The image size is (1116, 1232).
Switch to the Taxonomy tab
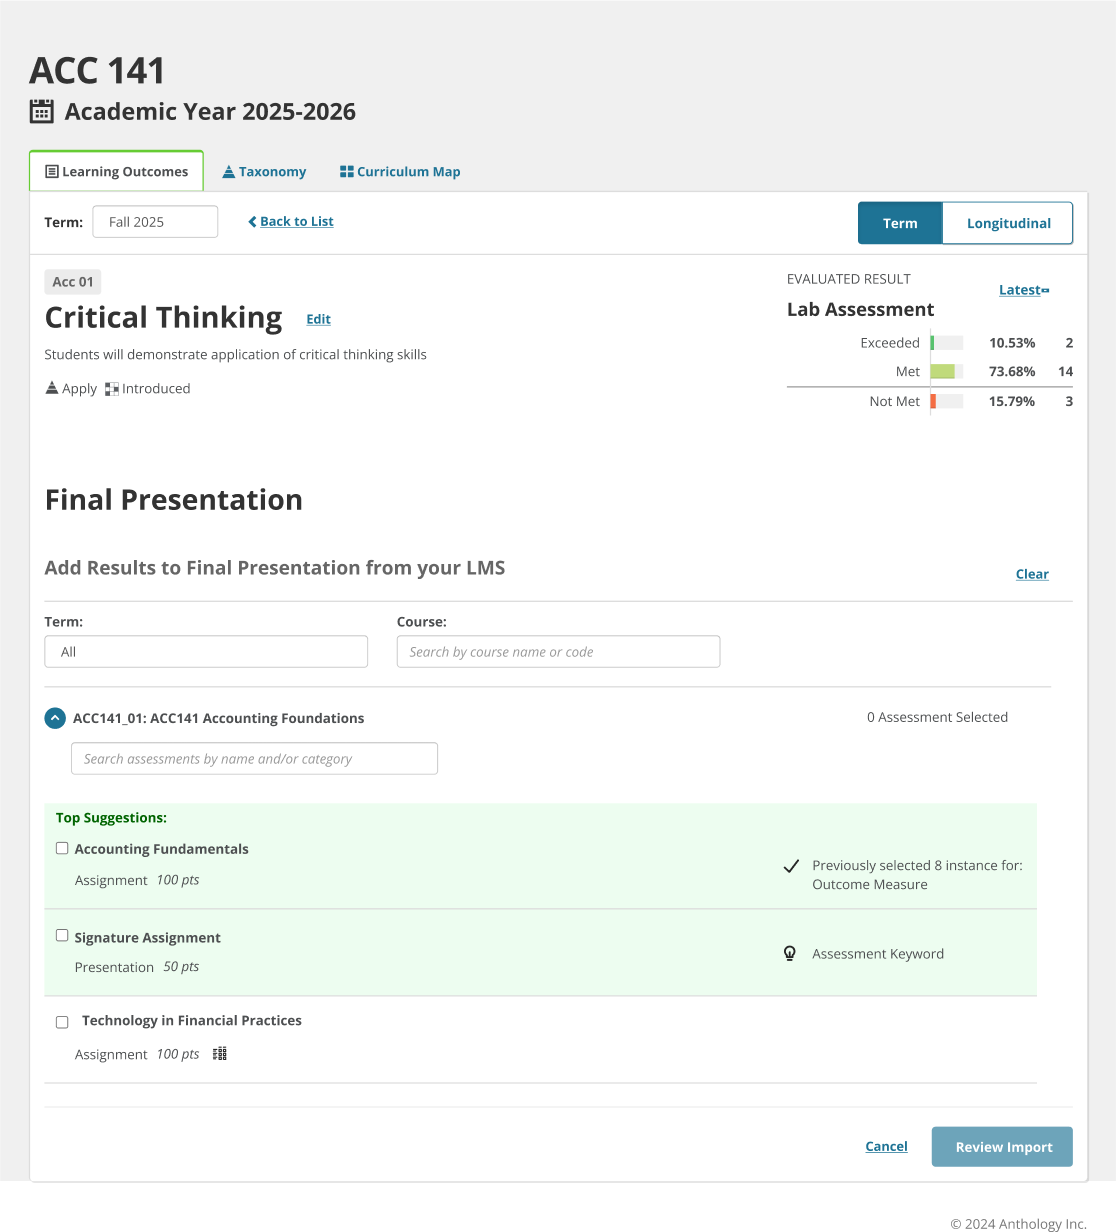[x=264, y=172]
